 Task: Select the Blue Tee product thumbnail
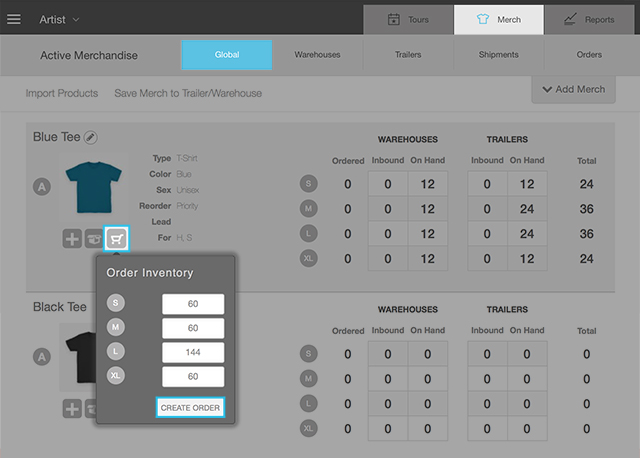click(x=92, y=187)
